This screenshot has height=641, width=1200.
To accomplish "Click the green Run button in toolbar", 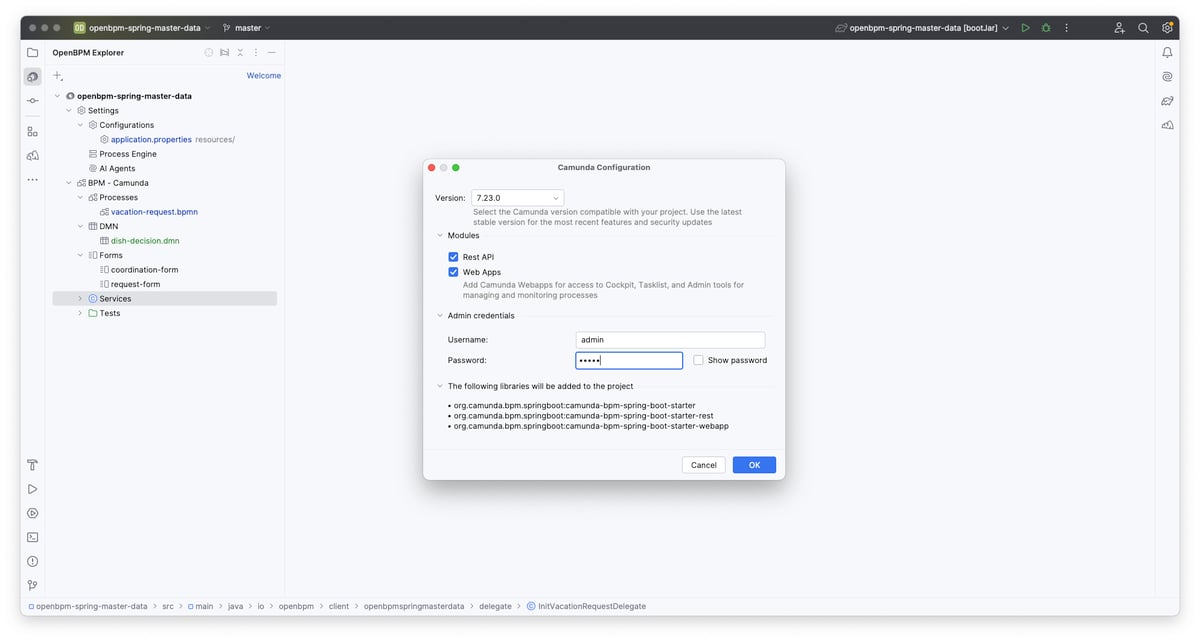I will tap(1025, 28).
